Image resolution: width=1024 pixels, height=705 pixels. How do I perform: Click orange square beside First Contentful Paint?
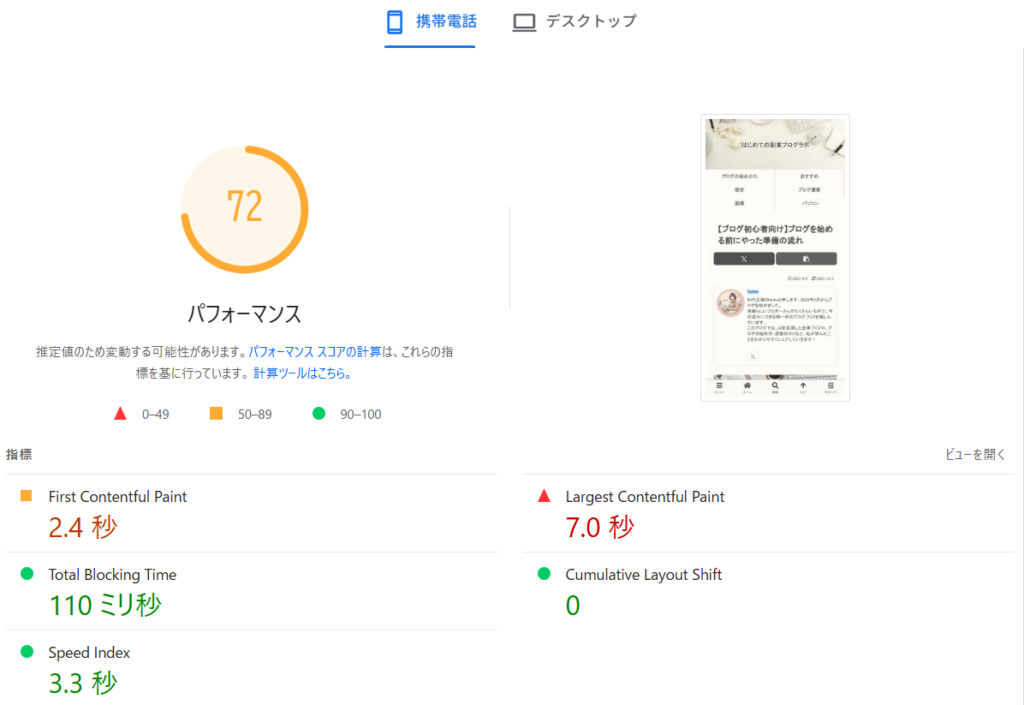click(27, 496)
